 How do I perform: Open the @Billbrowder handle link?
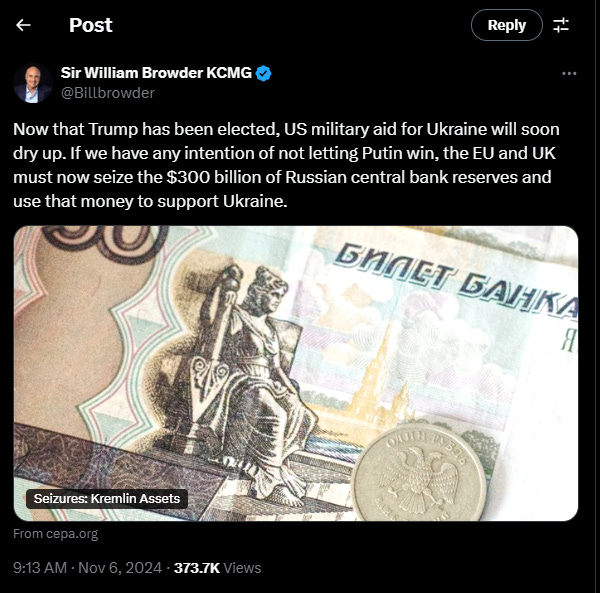point(108,93)
